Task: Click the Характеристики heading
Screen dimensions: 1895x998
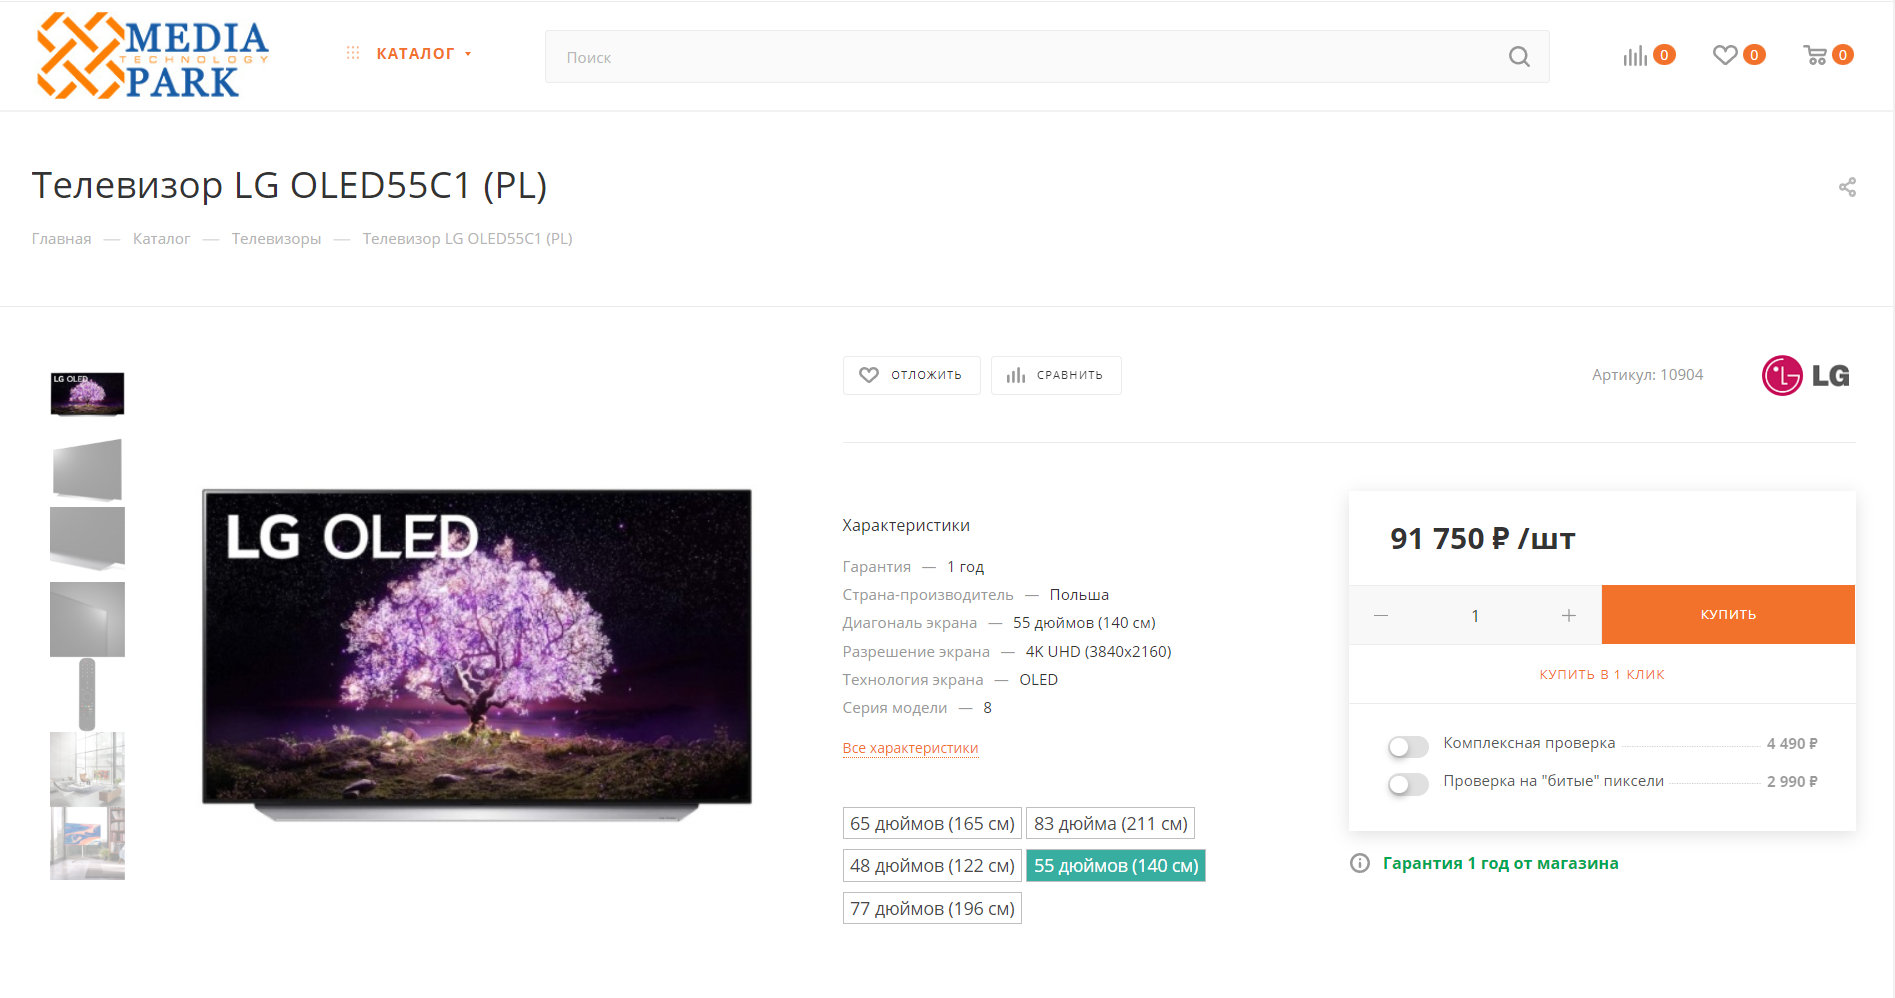Action: click(x=906, y=525)
